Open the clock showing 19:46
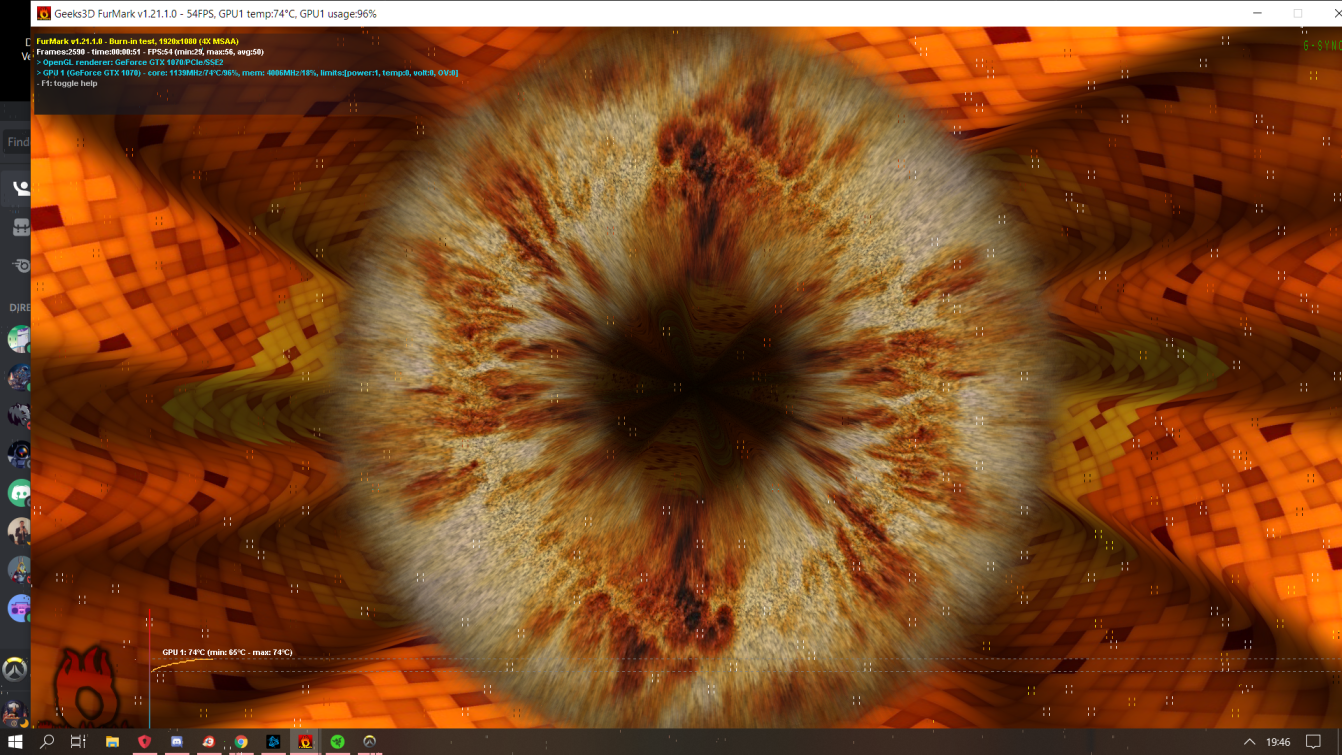This screenshot has width=1342, height=755. click(x=1278, y=742)
